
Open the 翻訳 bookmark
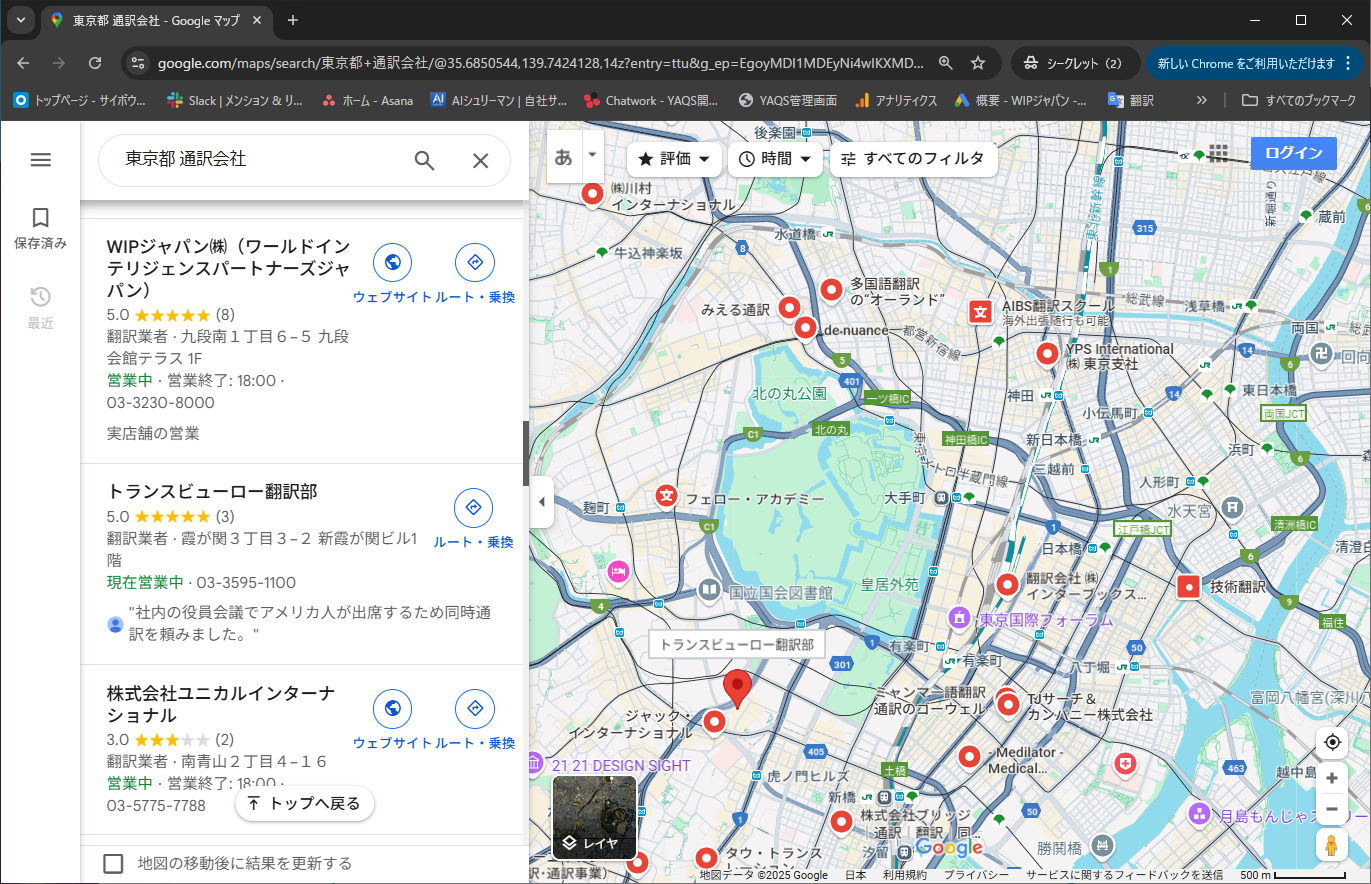tap(1131, 100)
